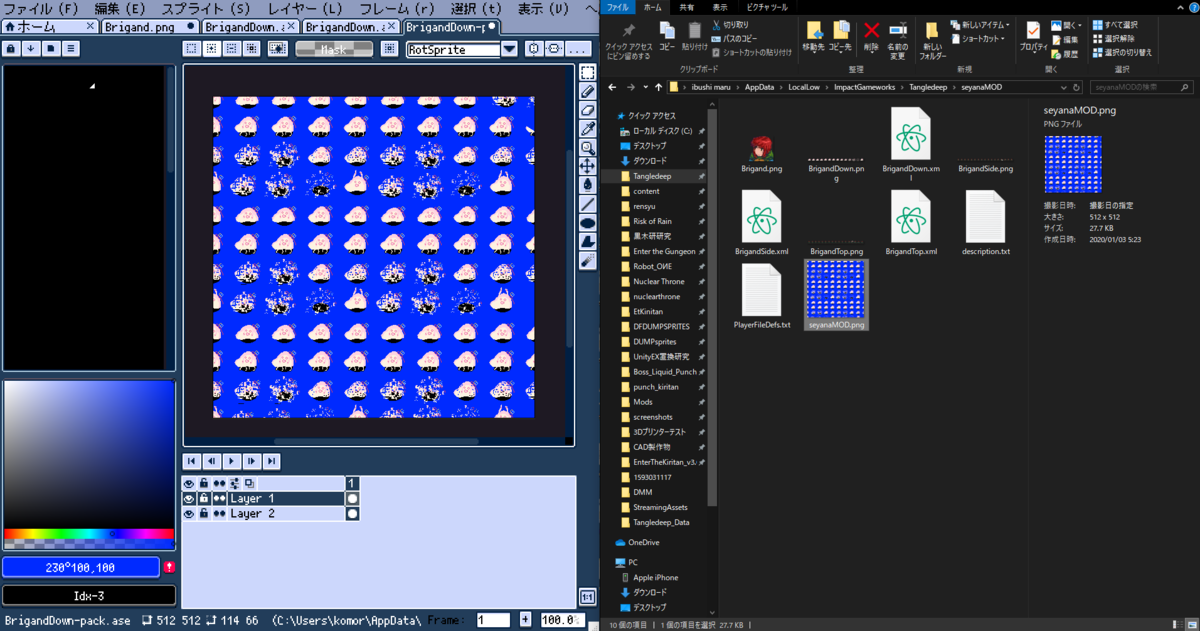The image size is (1200, 631).
Task: Click the delete icon in Explorer ribbon
Action: 871,31
